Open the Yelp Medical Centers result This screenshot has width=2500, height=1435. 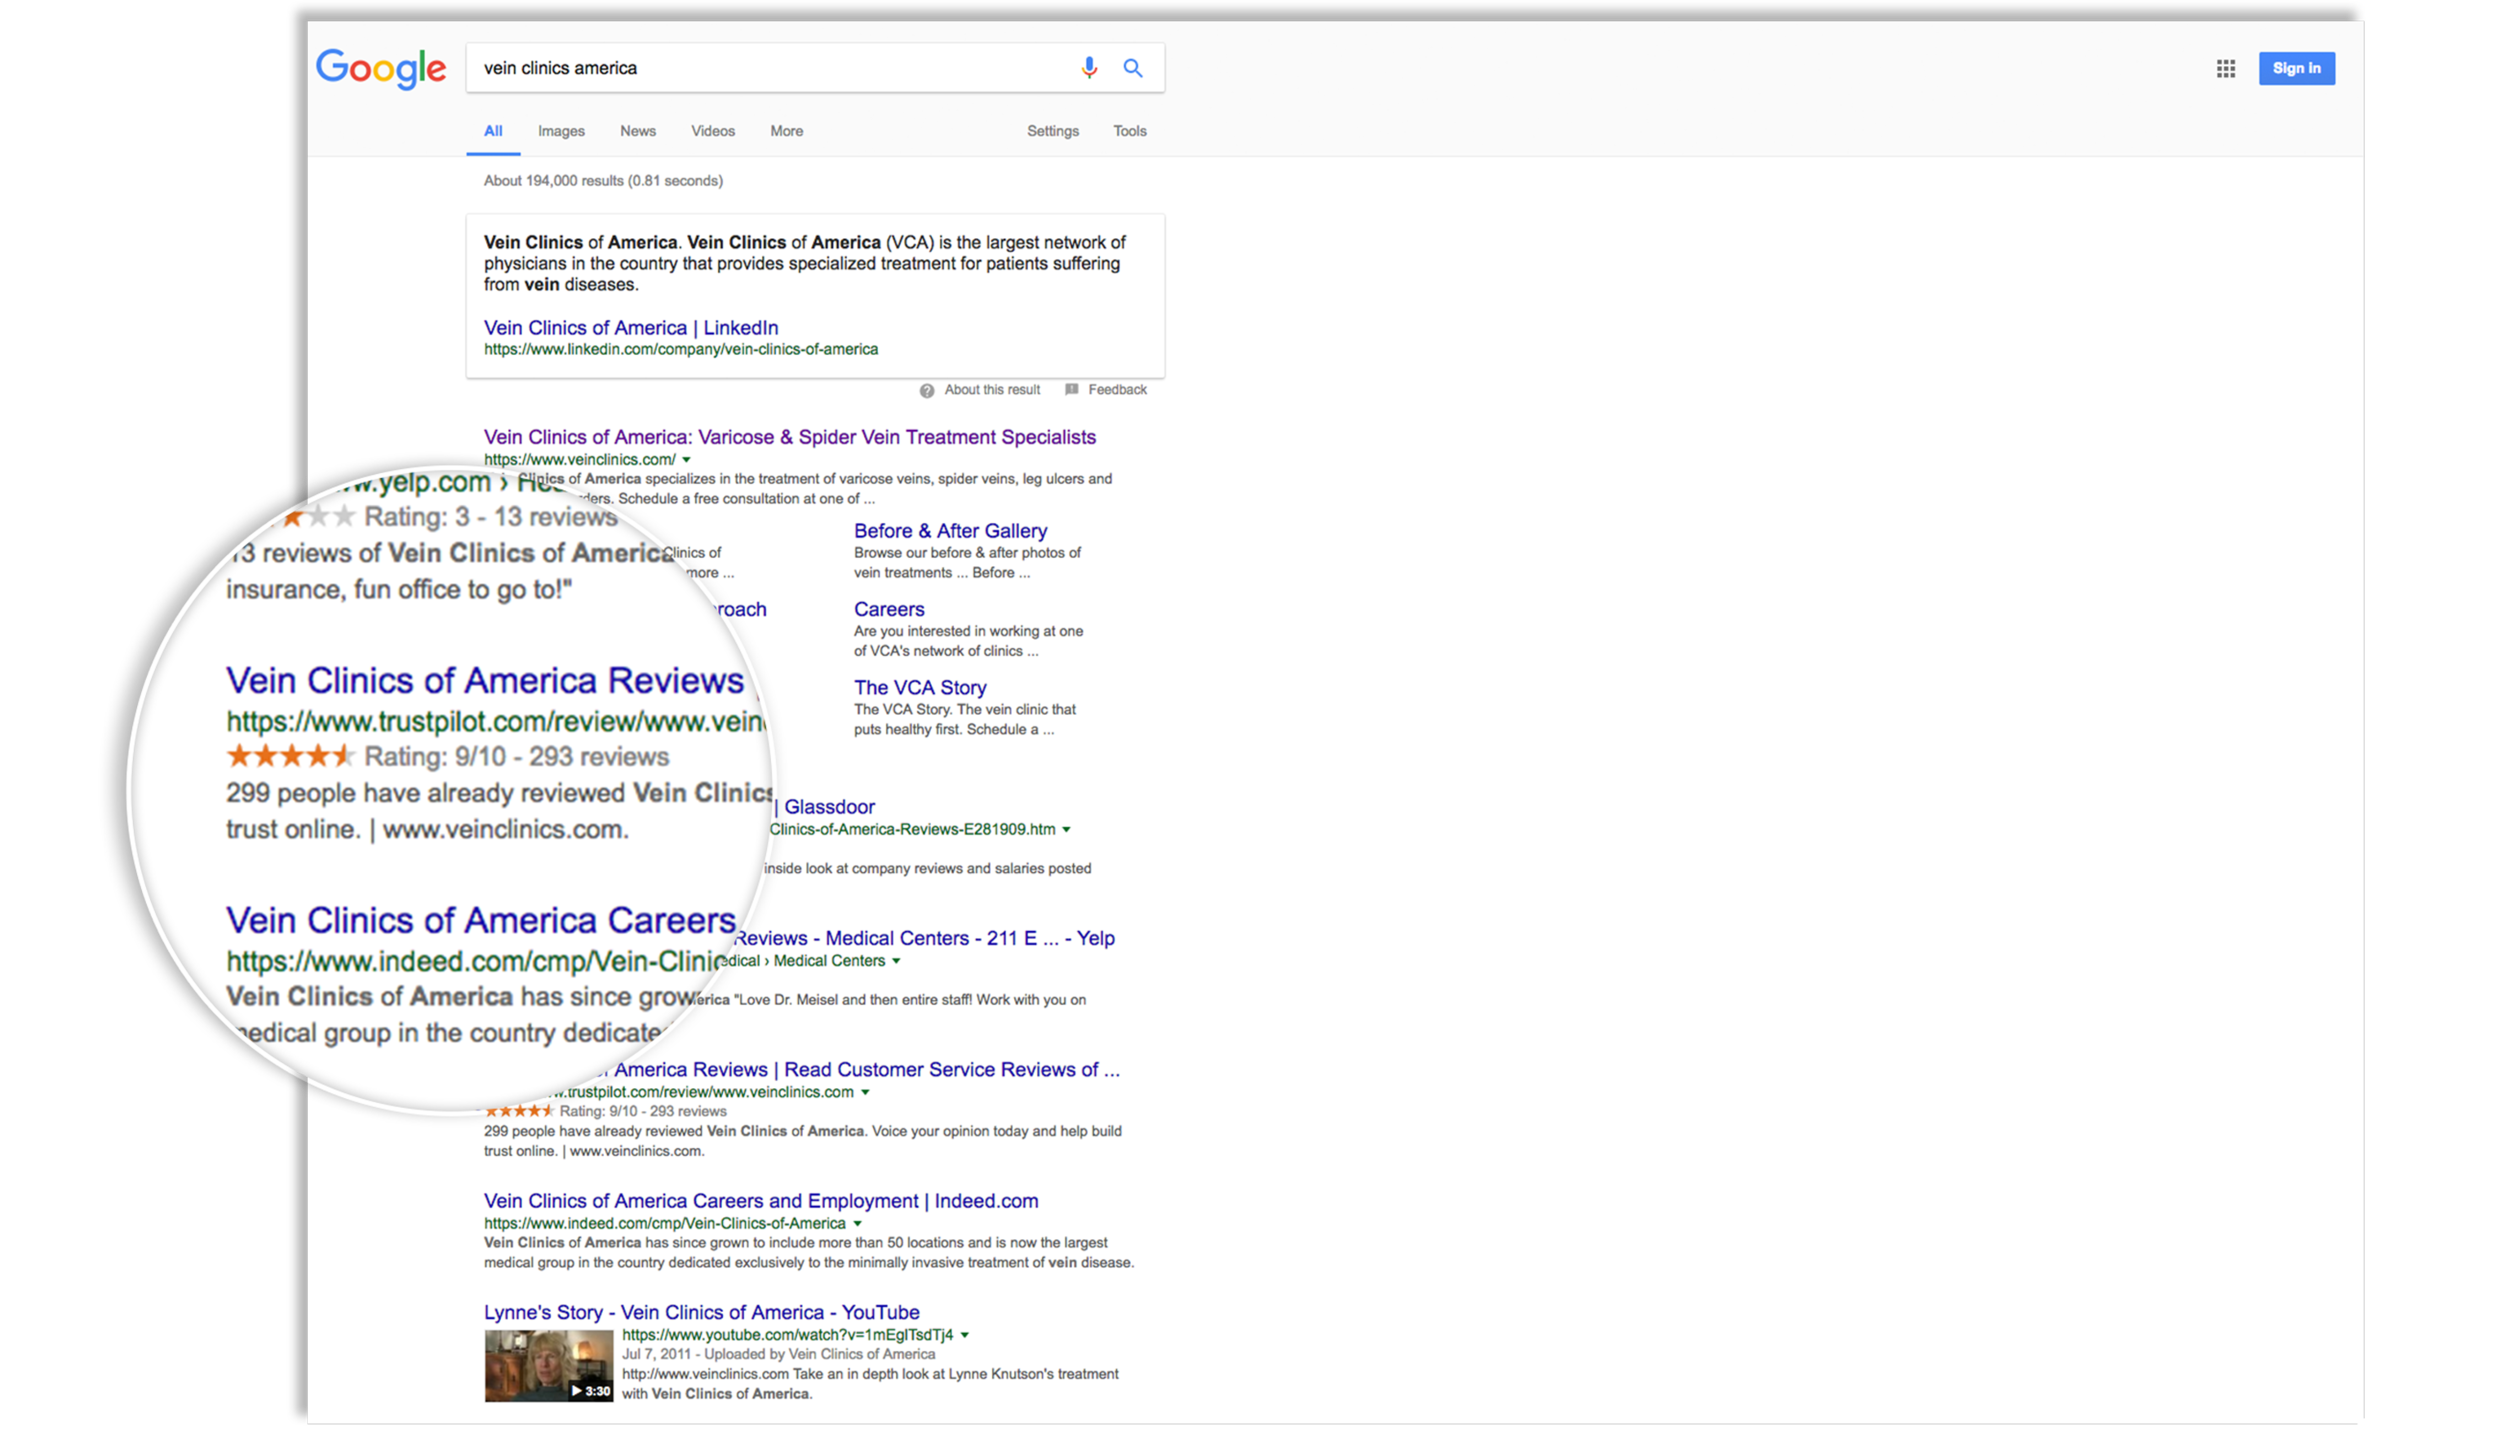point(923,938)
